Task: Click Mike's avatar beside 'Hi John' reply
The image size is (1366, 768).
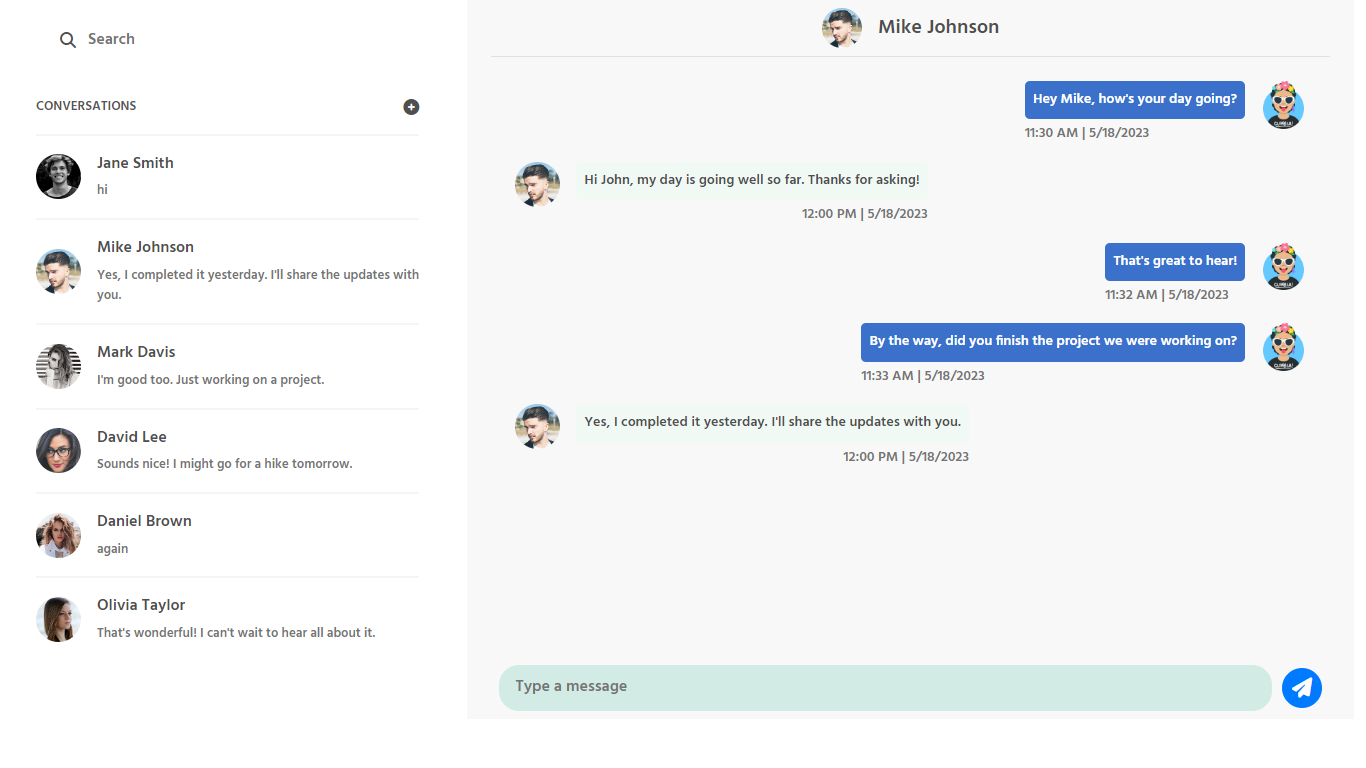Action: pyautogui.click(x=537, y=185)
